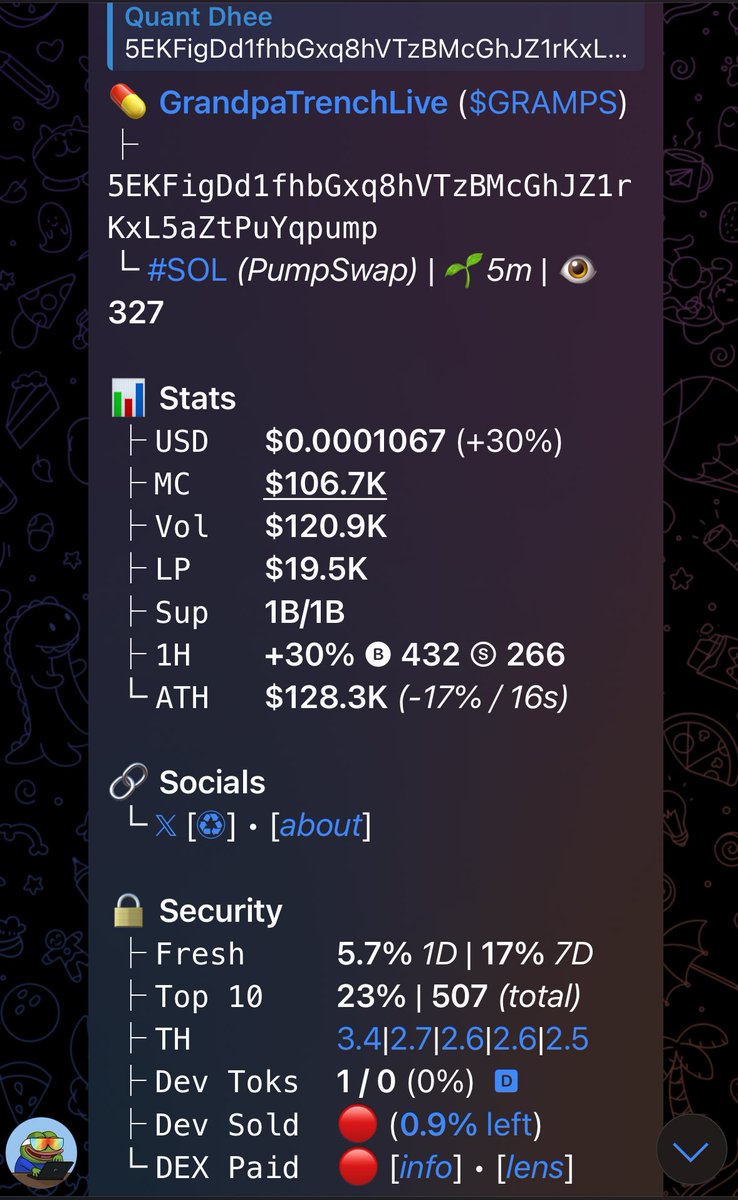
Task: Tap the #SOL hashtag
Action: (188, 270)
